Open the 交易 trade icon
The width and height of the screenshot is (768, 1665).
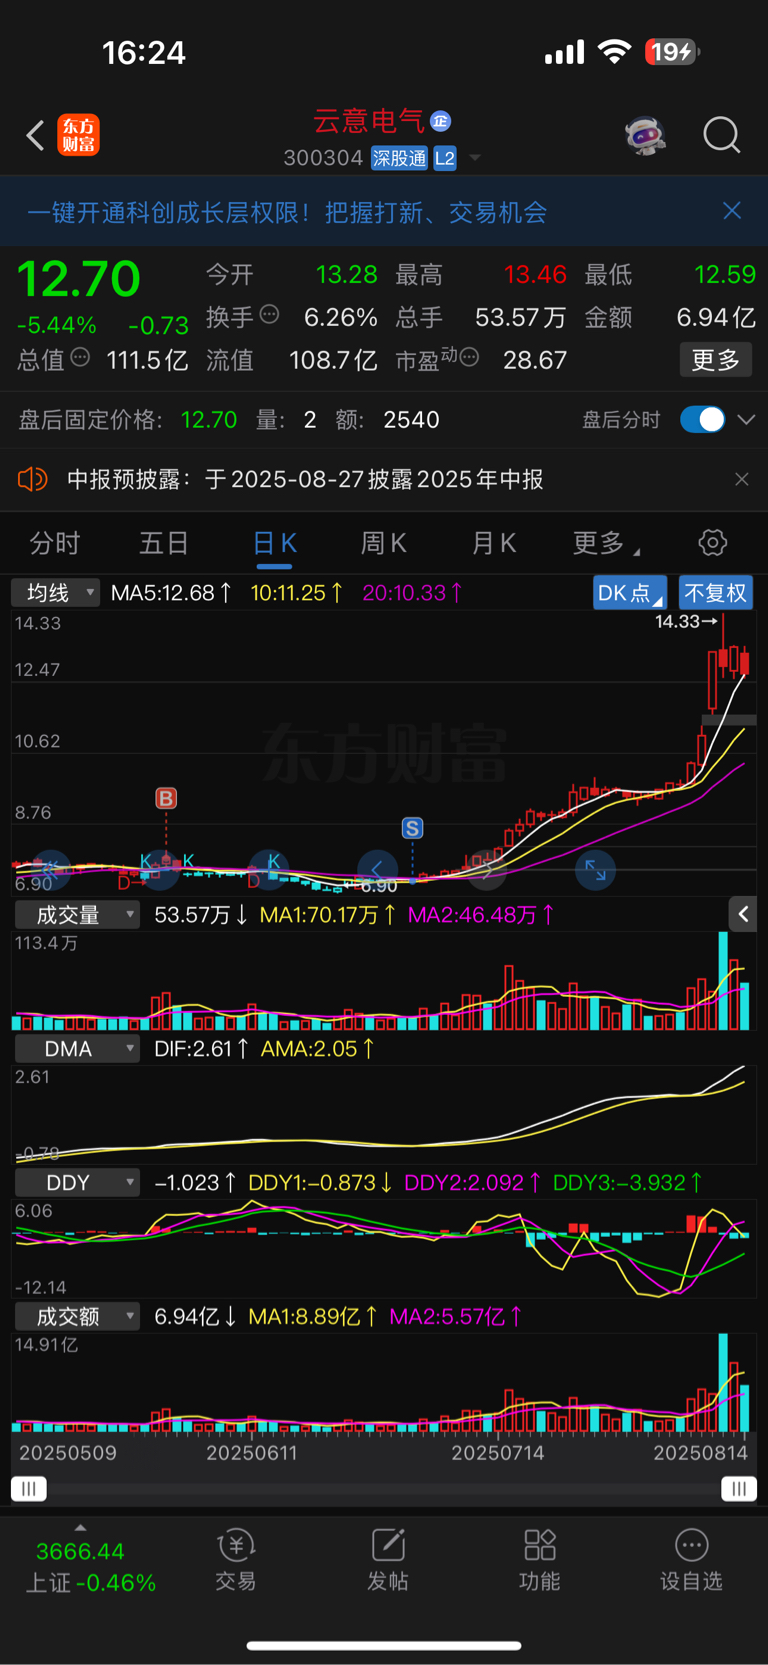pos(236,1558)
